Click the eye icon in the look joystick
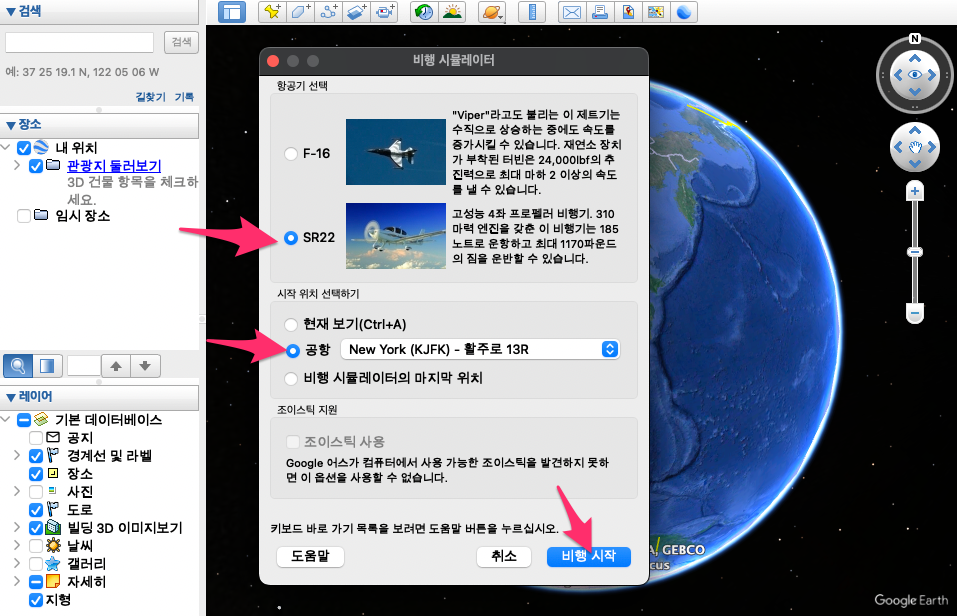This screenshot has width=957, height=616. (x=915, y=74)
